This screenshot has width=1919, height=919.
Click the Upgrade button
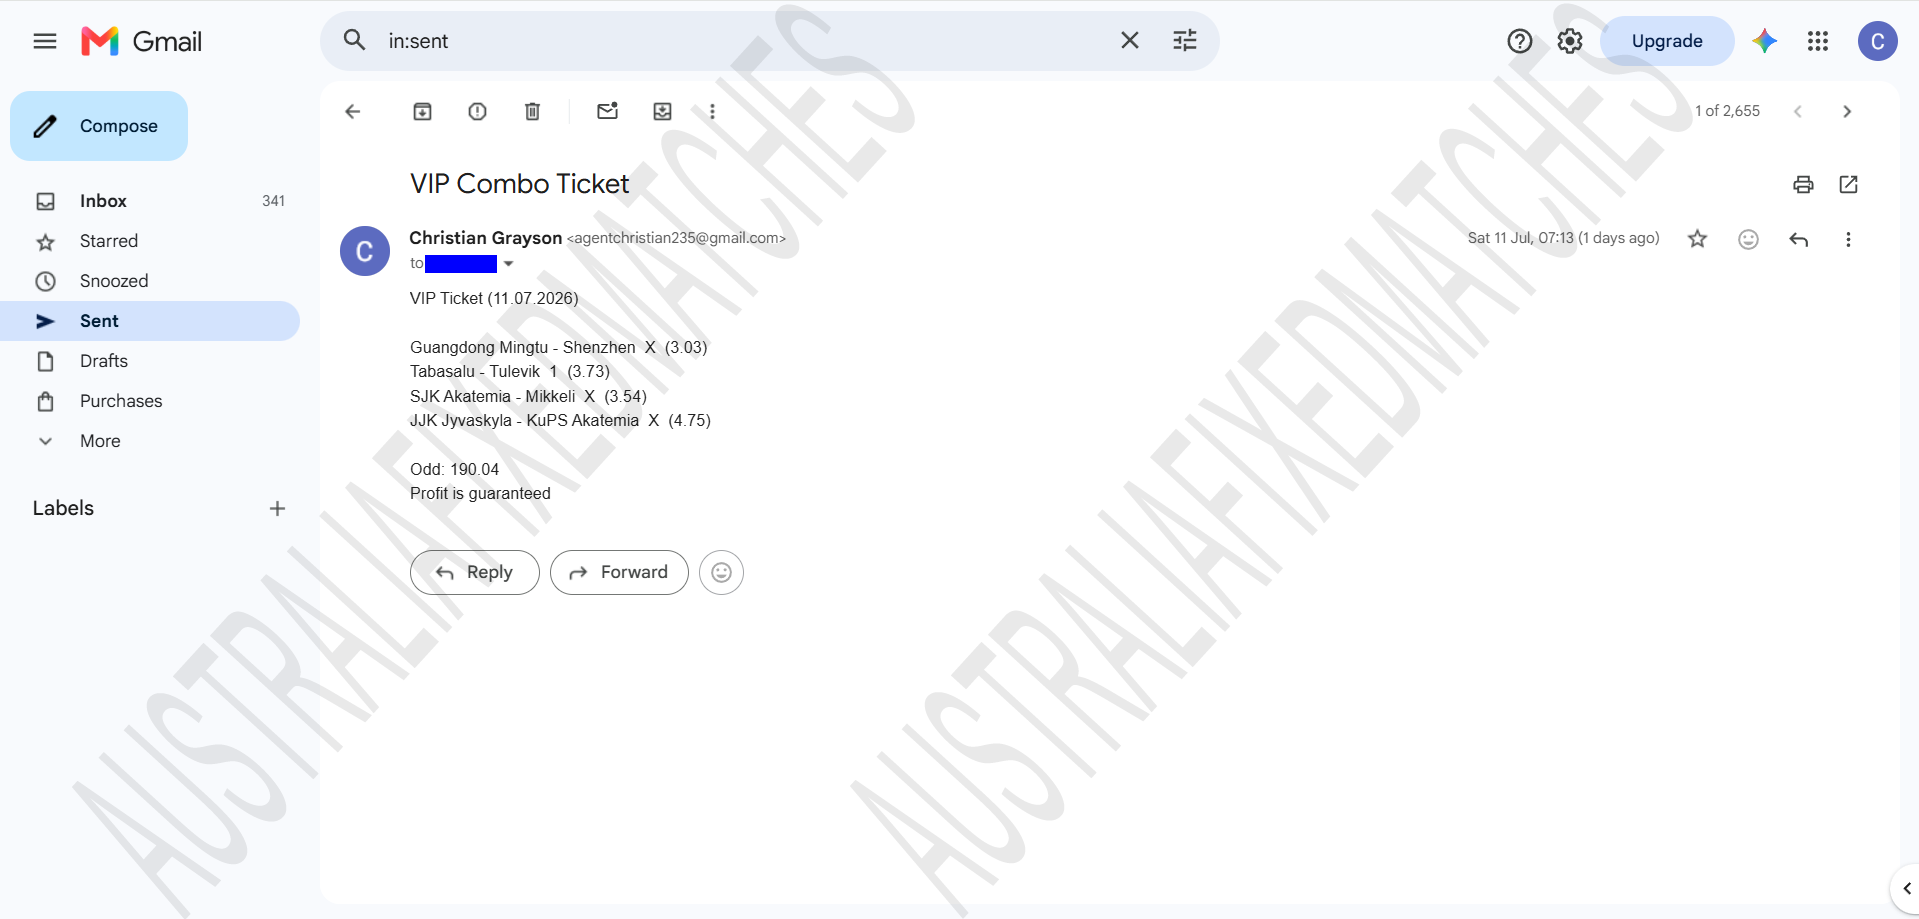pyautogui.click(x=1667, y=41)
